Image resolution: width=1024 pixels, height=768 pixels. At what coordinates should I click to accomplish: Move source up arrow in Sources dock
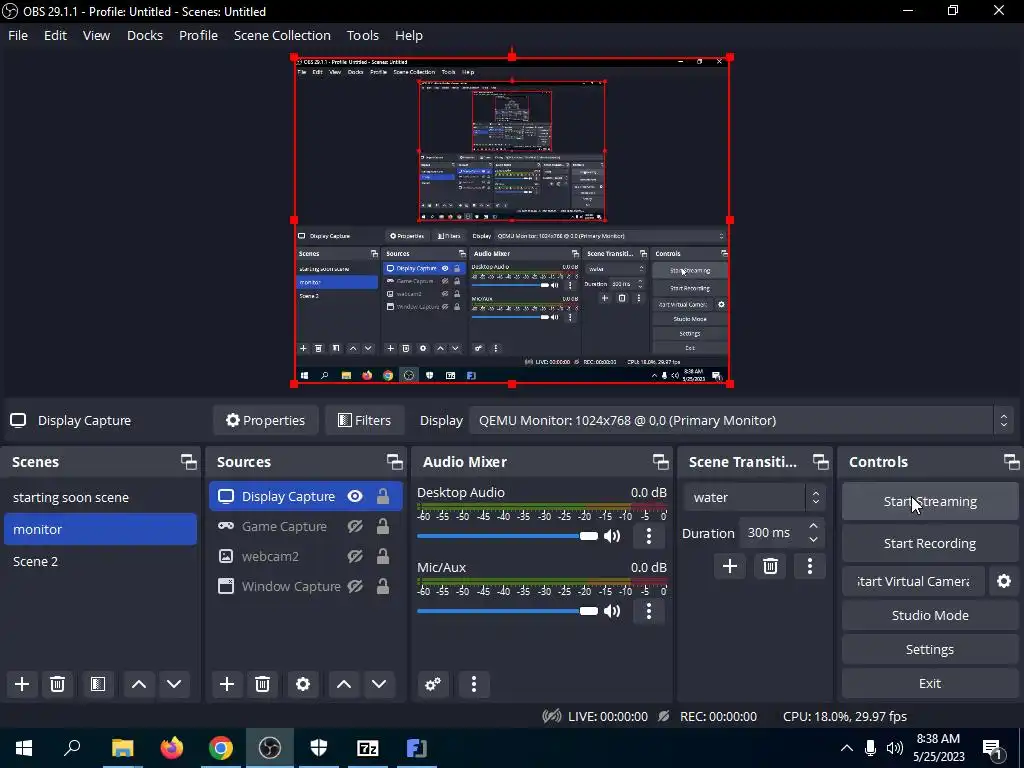tap(344, 684)
